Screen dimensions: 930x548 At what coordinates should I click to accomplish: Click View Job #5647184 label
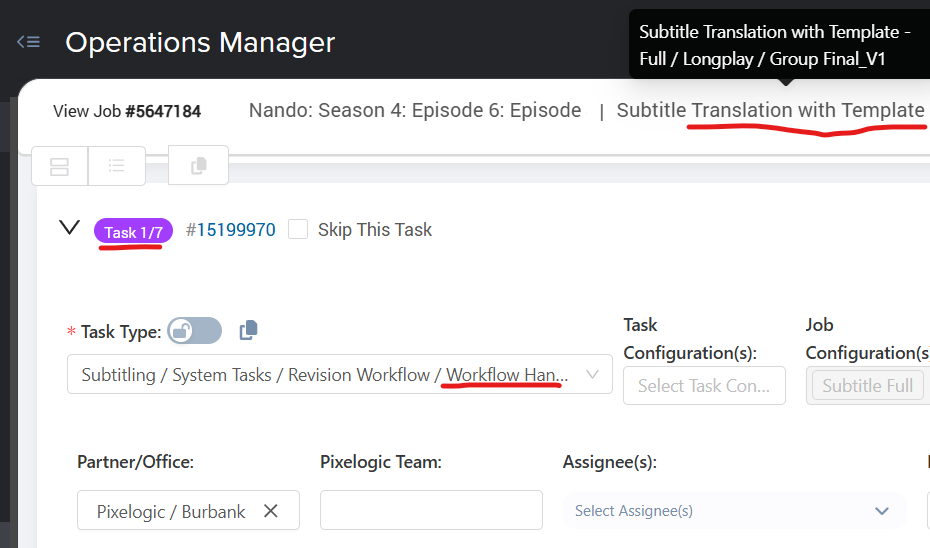point(127,111)
